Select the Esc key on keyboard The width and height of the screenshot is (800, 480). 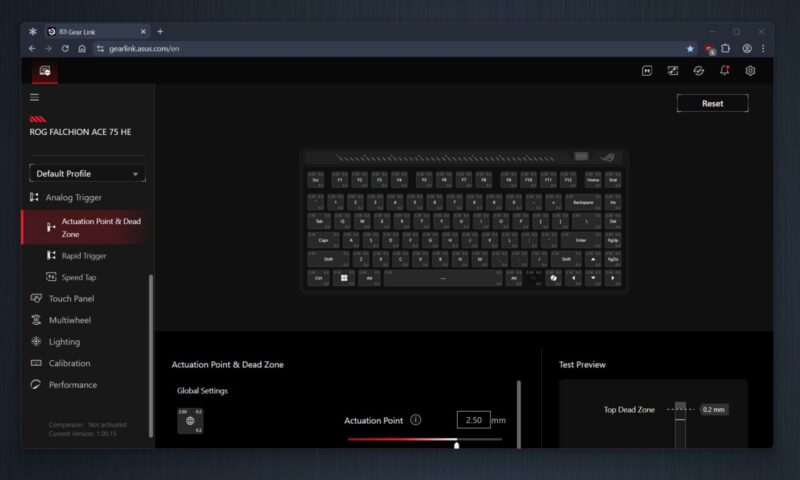[x=315, y=180]
